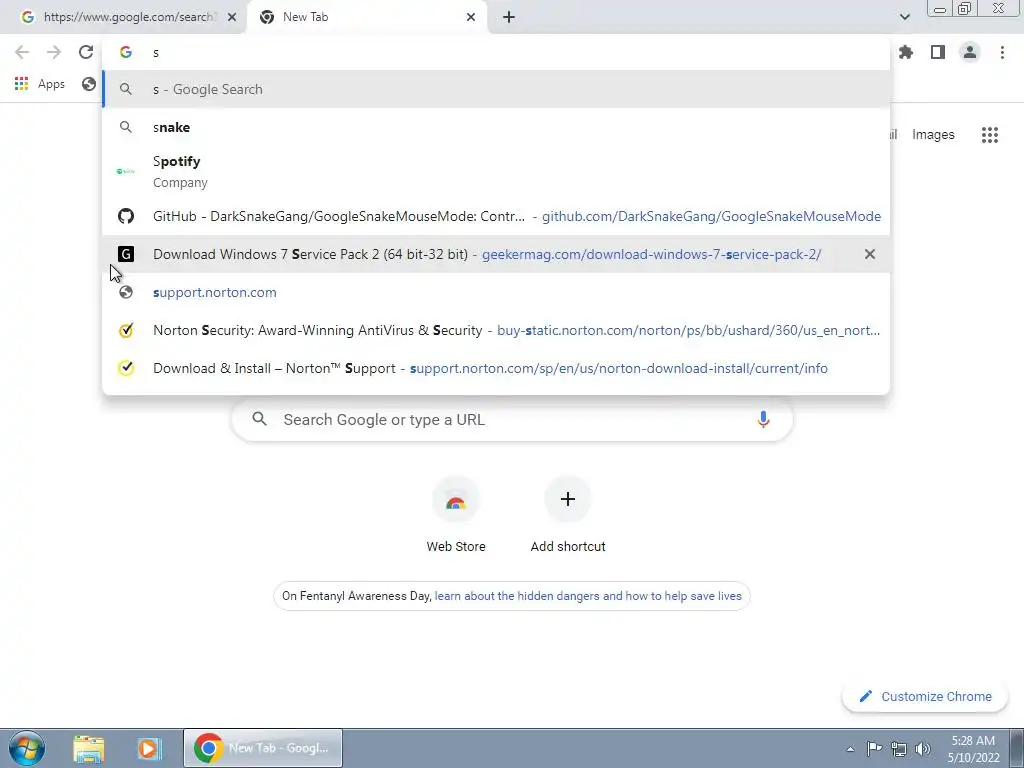Viewport: 1024px width, 768px height.
Task: Open a new tab with plus
Action: point(509,17)
